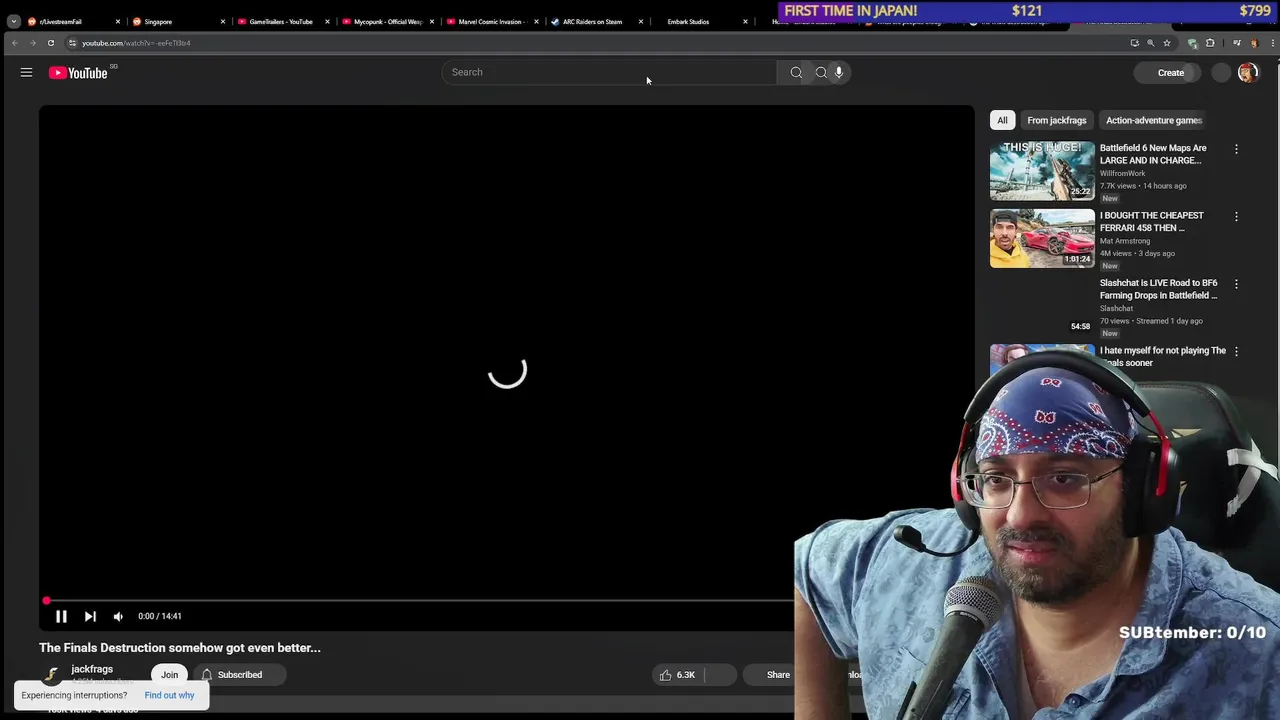Open I hate myself for not playing title

point(1162,356)
